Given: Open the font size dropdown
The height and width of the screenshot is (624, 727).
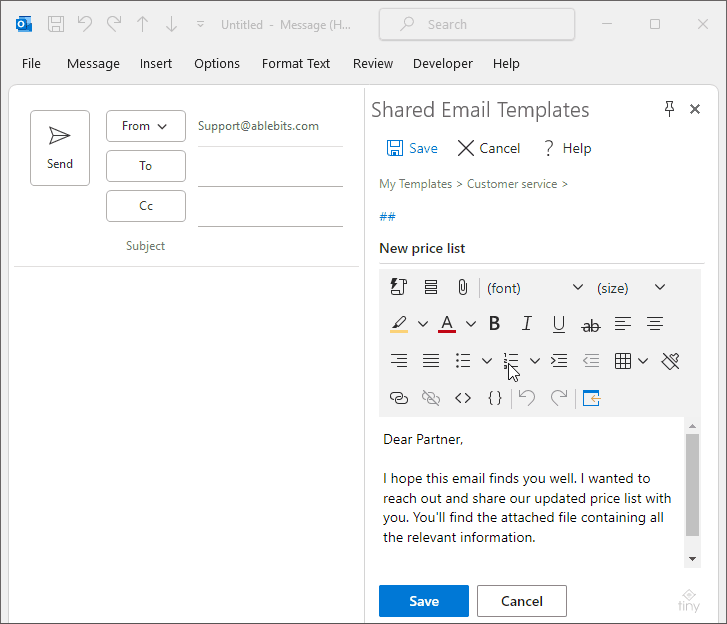Looking at the screenshot, I should pos(631,288).
